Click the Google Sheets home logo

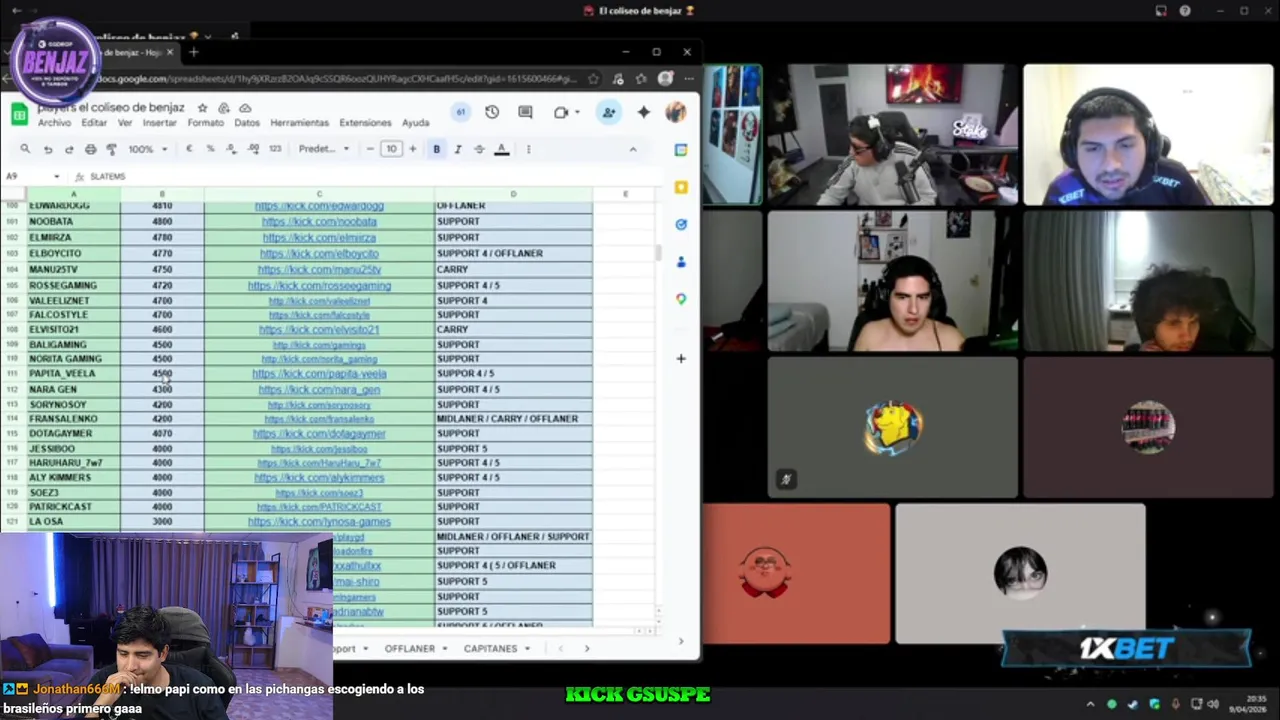19,115
